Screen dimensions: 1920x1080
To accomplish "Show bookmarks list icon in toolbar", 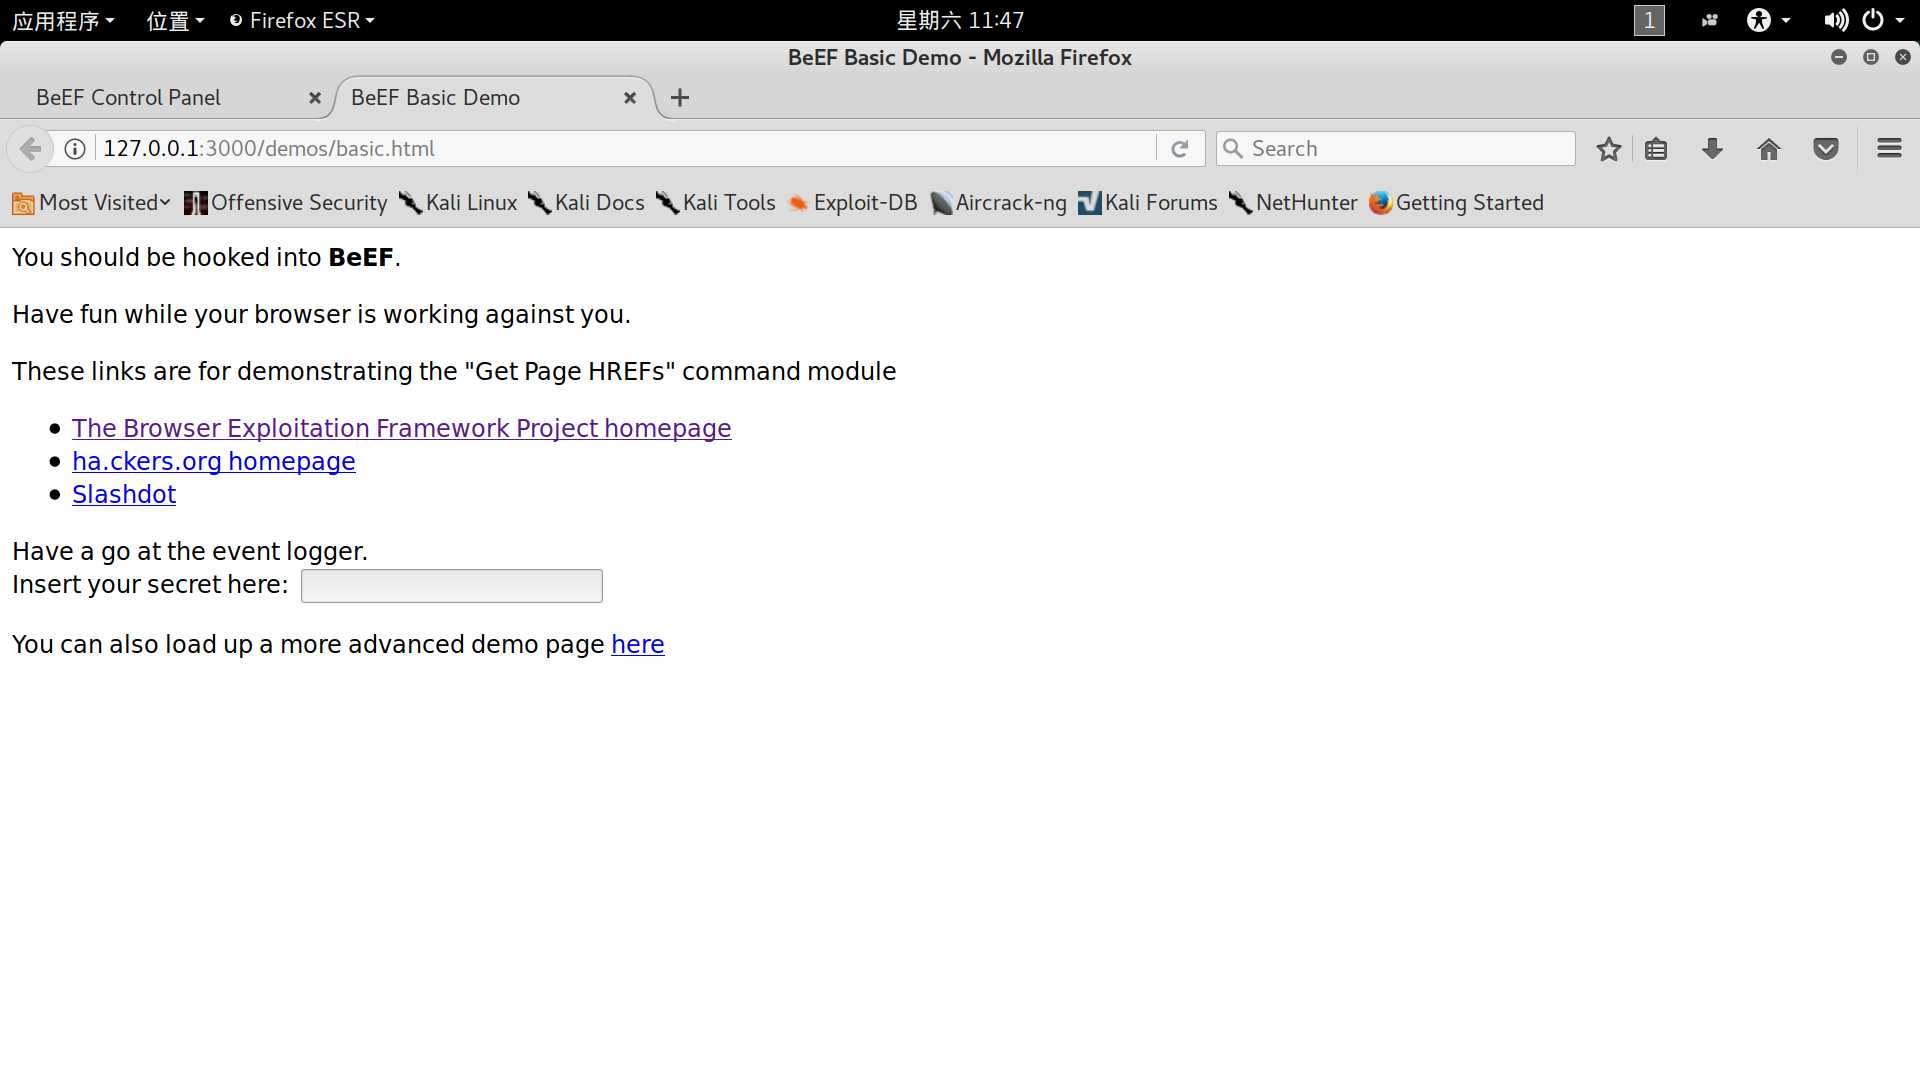I will click(x=1656, y=149).
